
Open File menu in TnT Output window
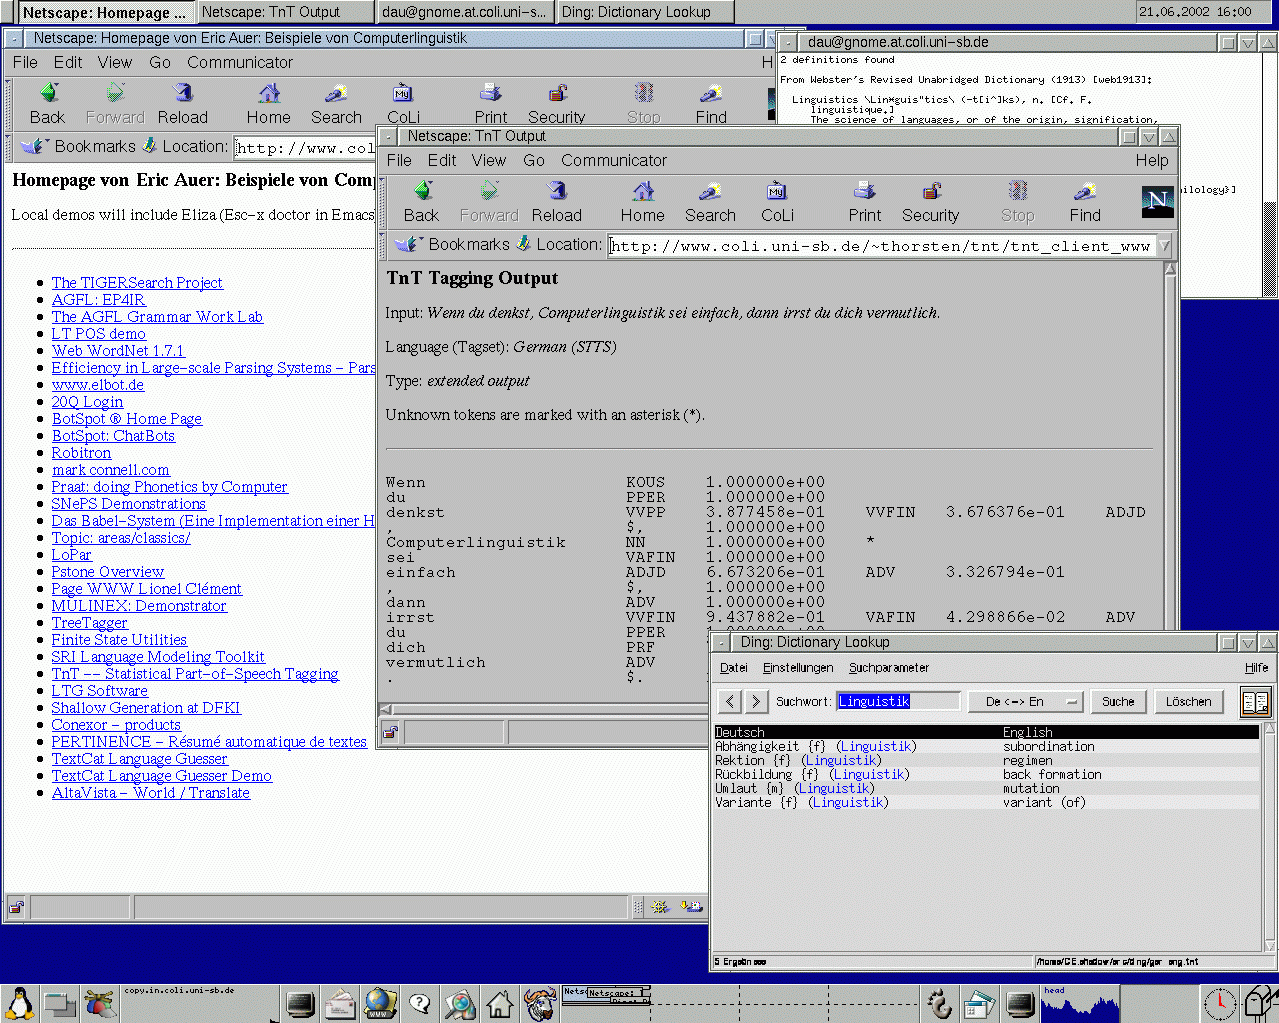399,160
